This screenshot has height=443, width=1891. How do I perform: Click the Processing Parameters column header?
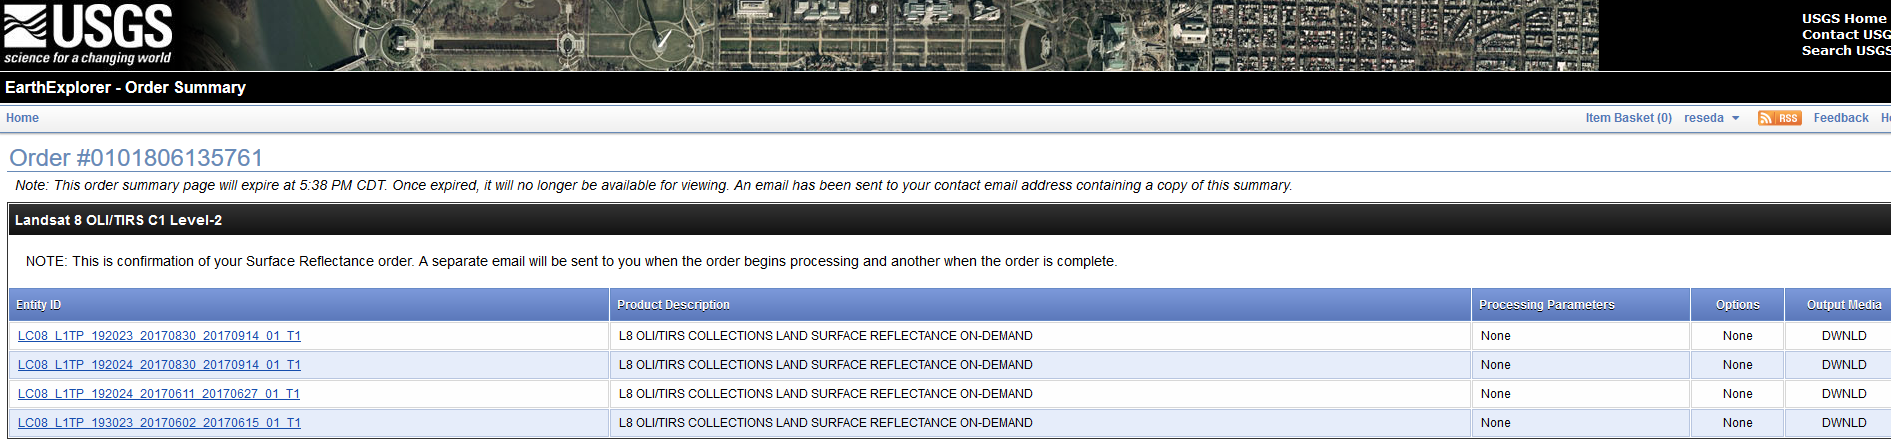click(x=1546, y=305)
